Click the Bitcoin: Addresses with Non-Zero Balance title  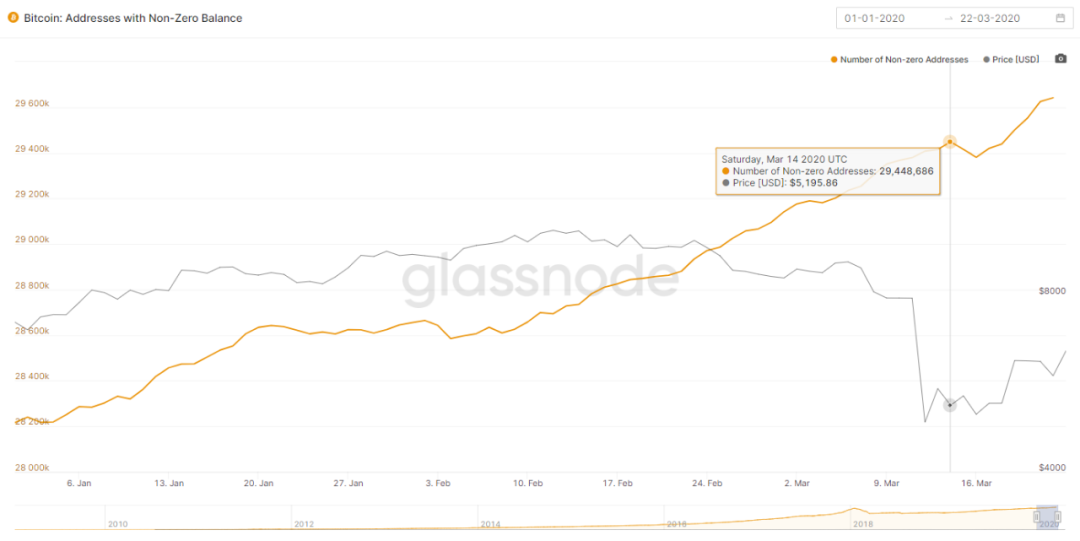tap(132, 18)
